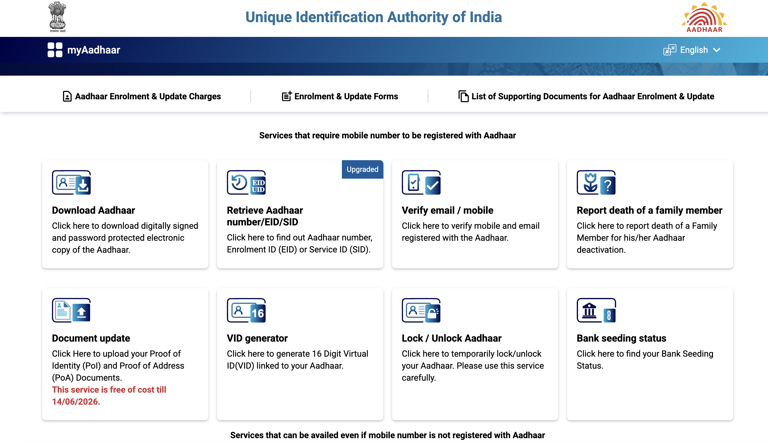Click 'Click here to find your Bank Seeding' text
The image size is (768, 444).
point(645,360)
